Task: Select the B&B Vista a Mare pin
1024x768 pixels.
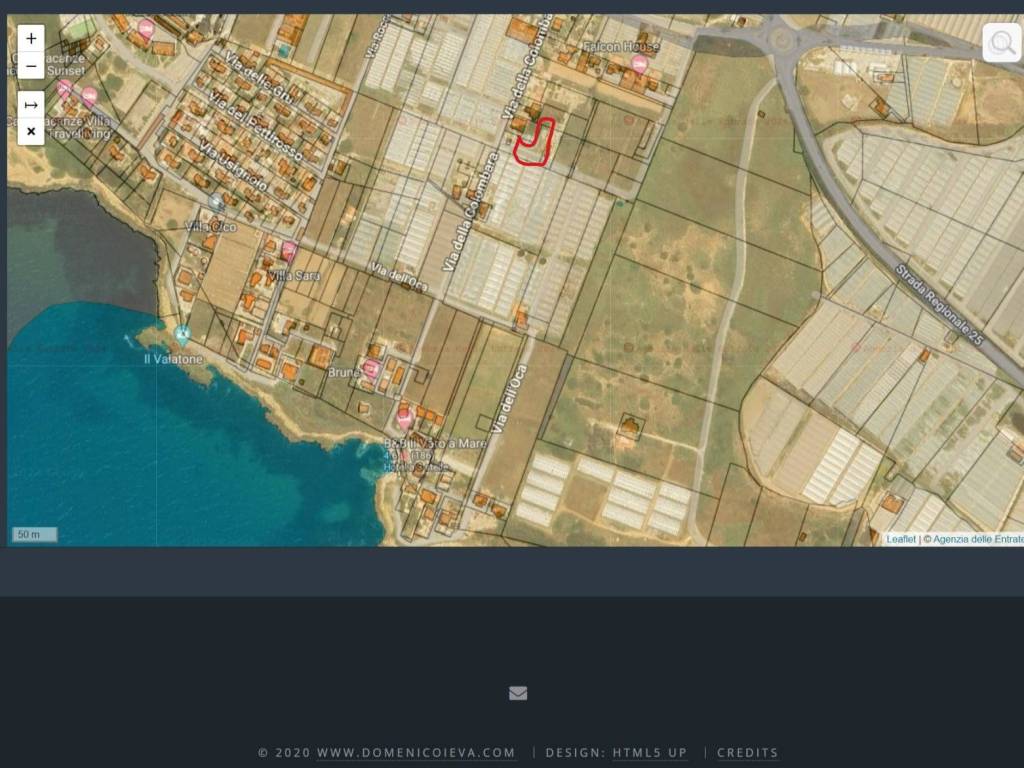Action: 405,418
